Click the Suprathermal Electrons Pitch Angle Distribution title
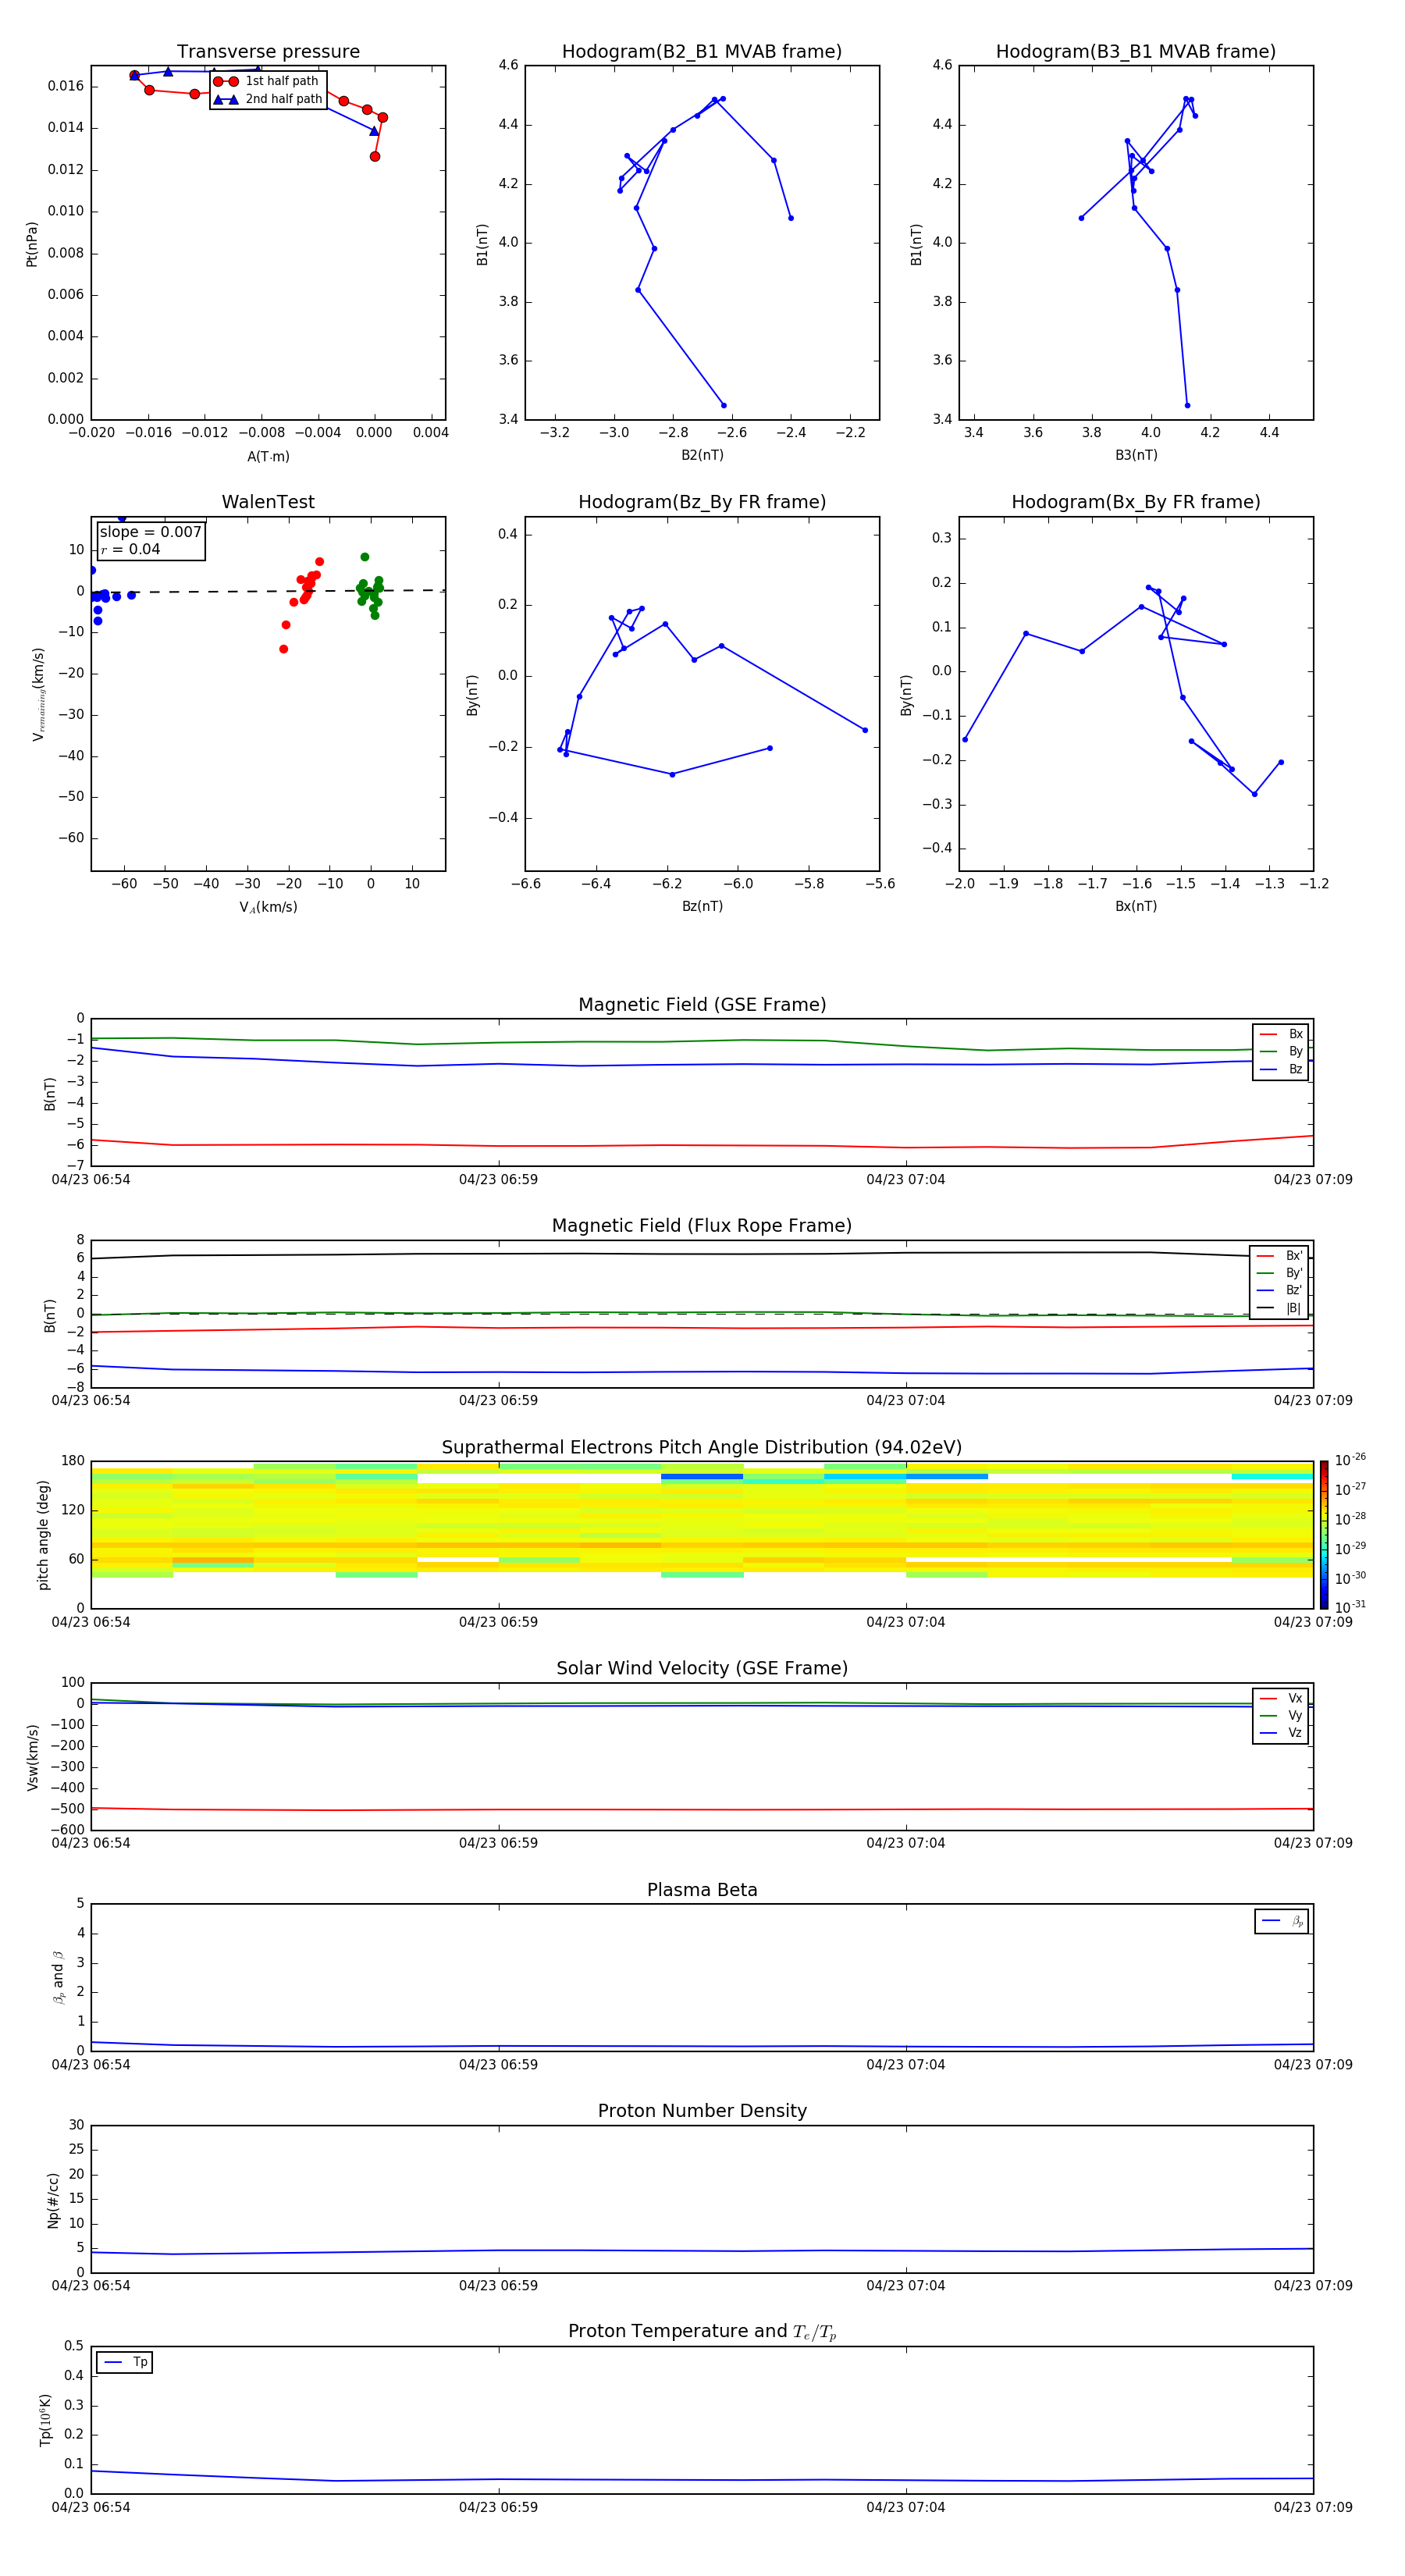Viewport: 1405px width, 2576px height. point(702,1448)
